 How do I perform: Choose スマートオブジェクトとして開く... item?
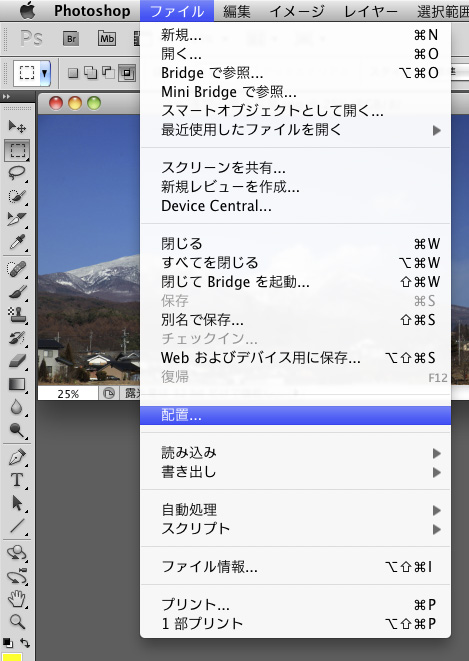(295, 110)
